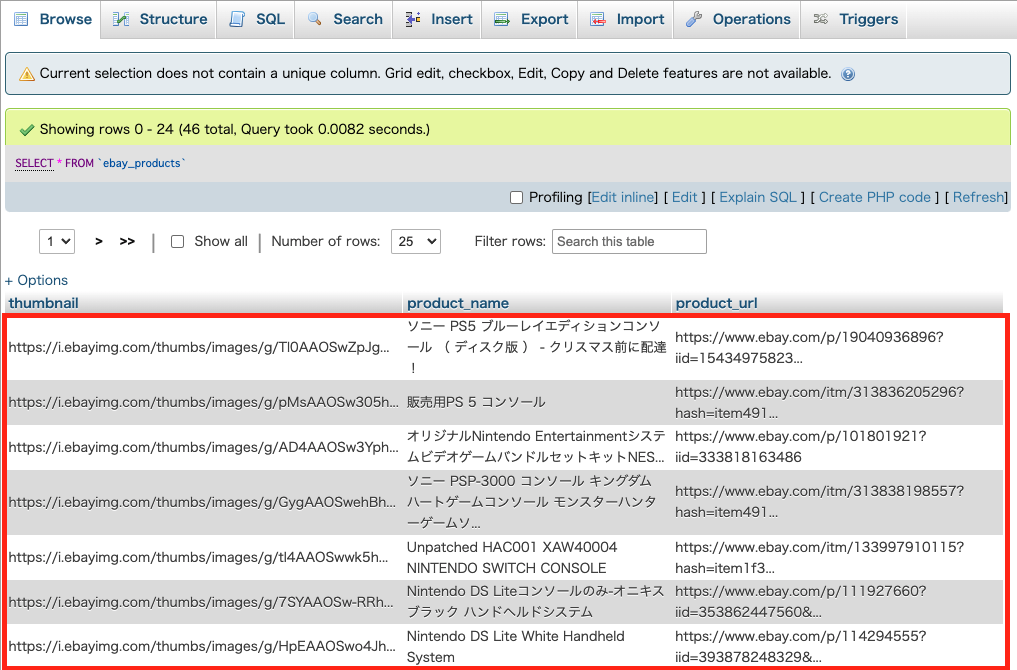Viewport: 1017px width, 670px height.
Task: Click the Explain SQL link
Action: click(758, 197)
